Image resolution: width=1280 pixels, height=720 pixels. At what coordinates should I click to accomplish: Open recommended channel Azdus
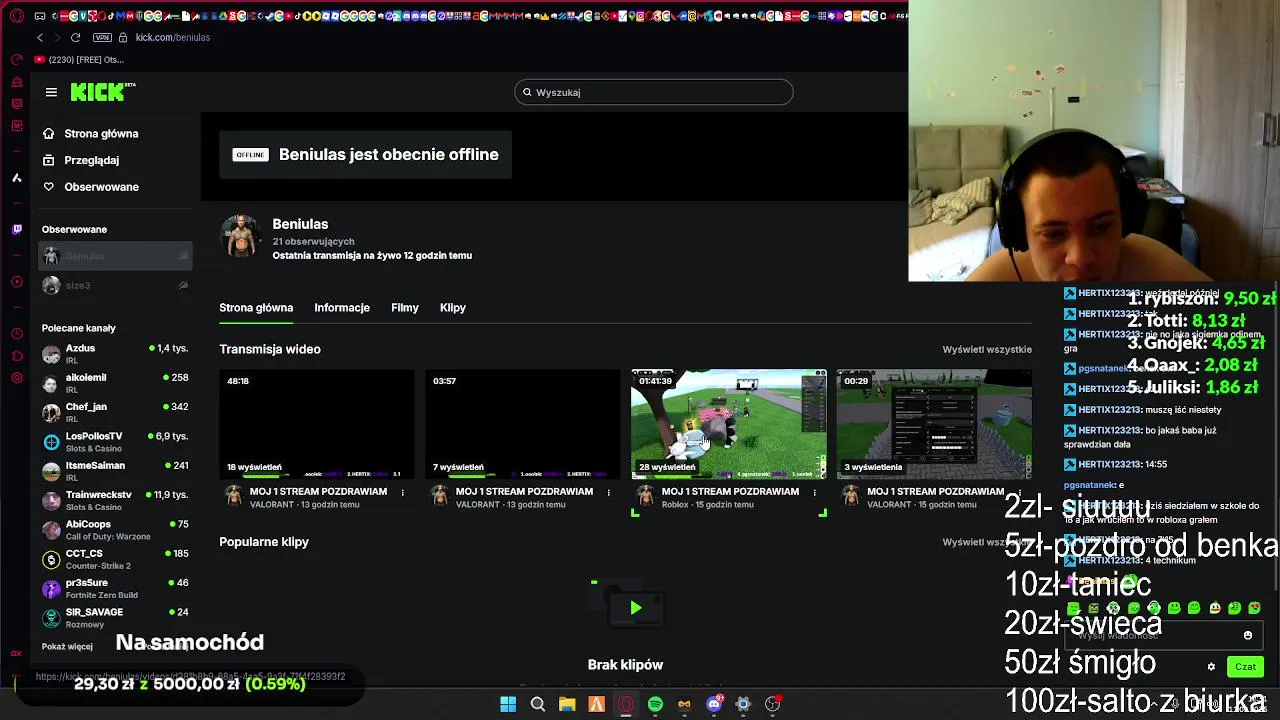[115, 354]
